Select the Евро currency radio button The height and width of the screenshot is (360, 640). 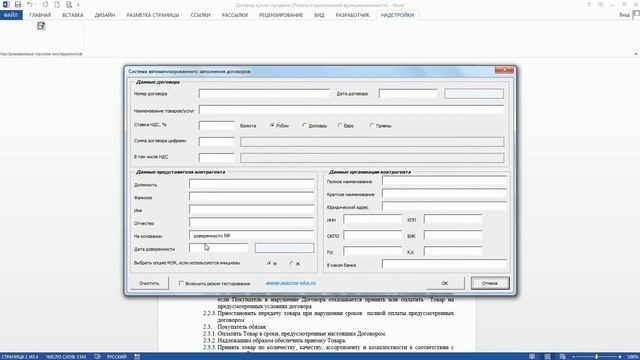tap(340, 126)
